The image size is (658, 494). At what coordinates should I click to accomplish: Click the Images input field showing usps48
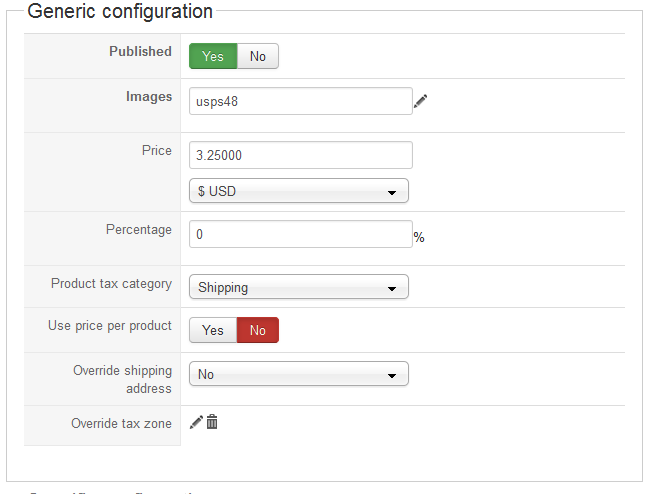[300, 101]
